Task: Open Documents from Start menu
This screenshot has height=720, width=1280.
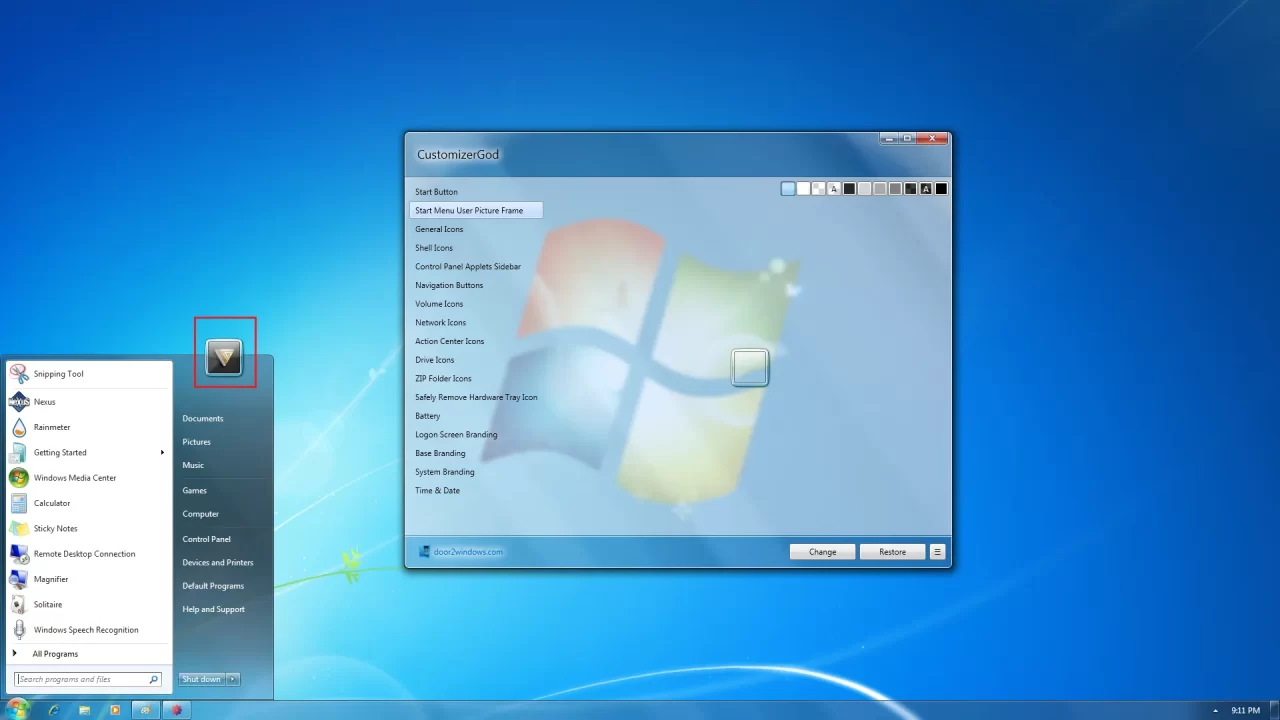Action: [203, 419]
